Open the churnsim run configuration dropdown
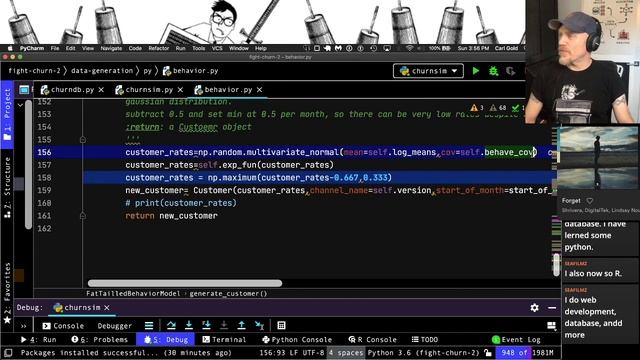 [x=428, y=71]
